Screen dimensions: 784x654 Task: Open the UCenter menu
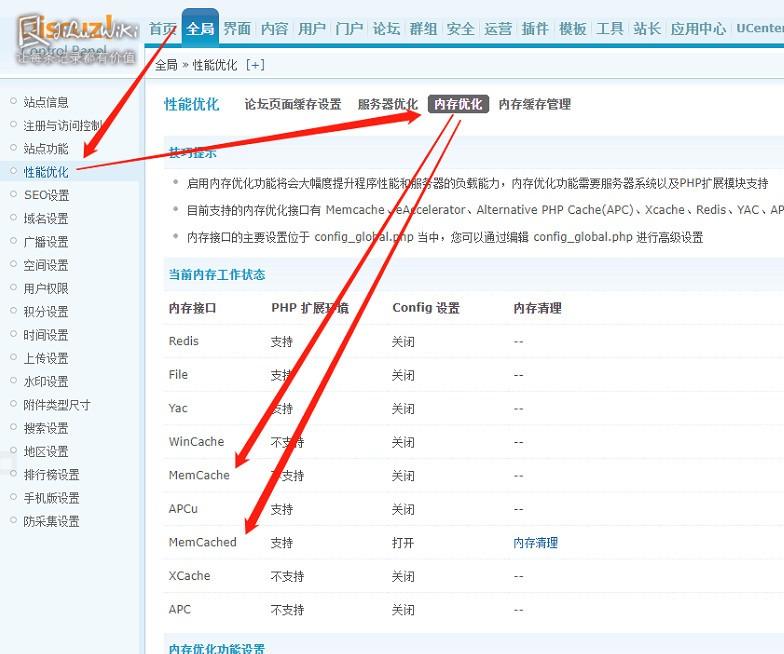coord(760,28)
